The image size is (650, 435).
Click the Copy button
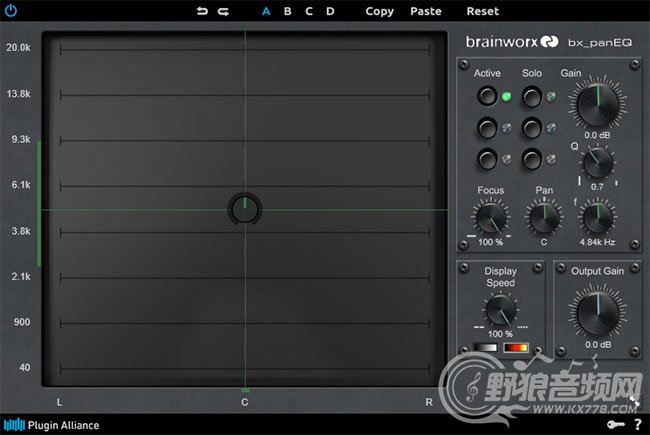[379, 11]
